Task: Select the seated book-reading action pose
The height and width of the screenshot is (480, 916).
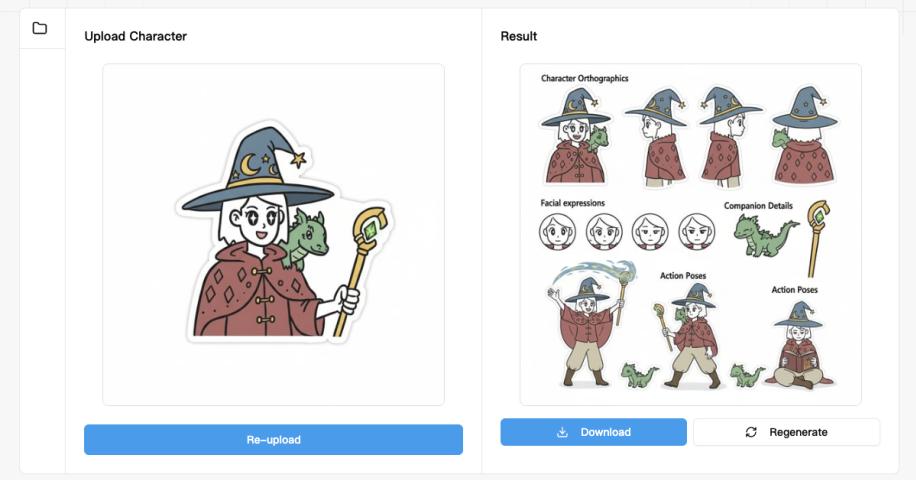Action: pos(800,345)
